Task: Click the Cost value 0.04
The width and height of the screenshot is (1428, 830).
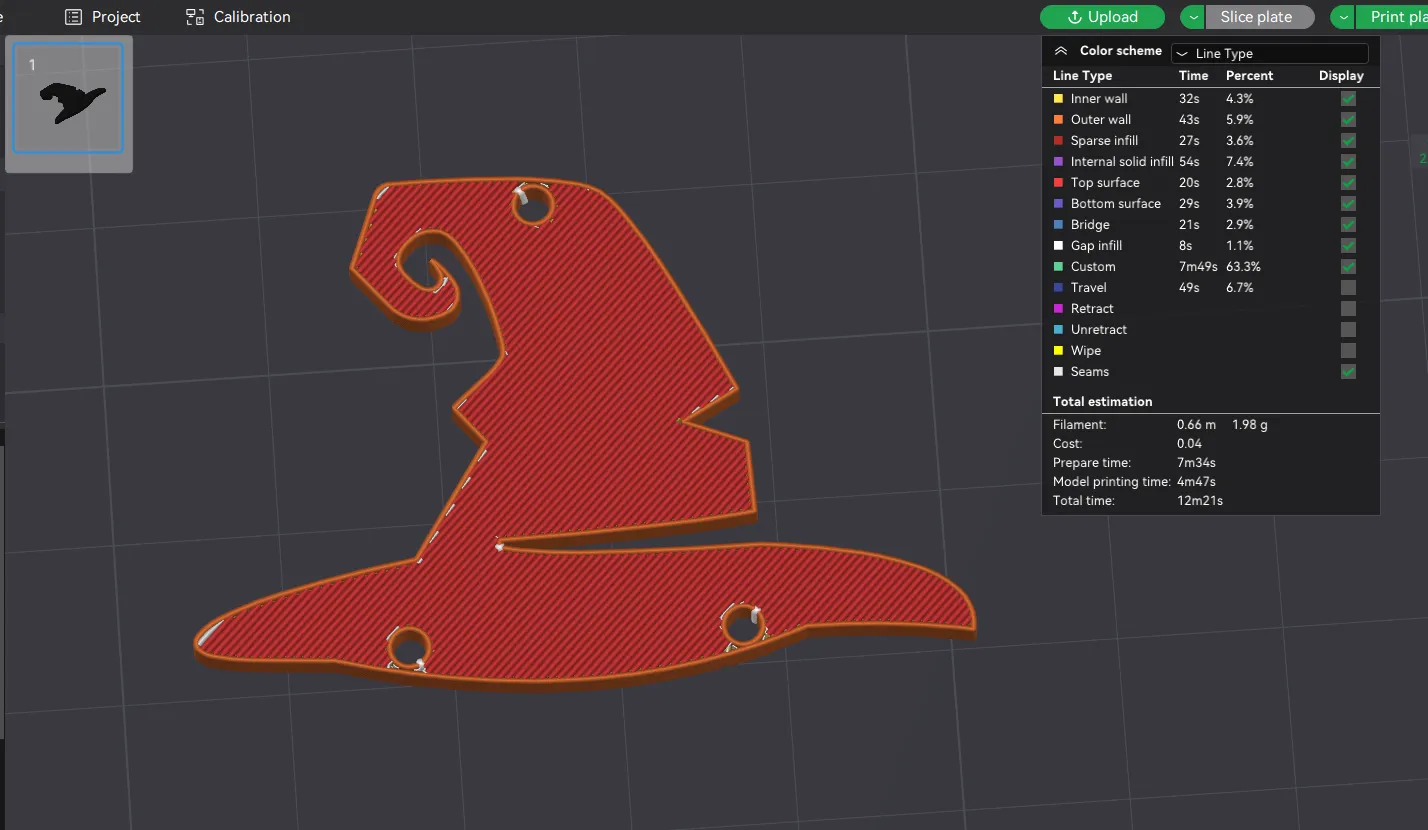Action: pyautogui.click(x=1189, y=444)
